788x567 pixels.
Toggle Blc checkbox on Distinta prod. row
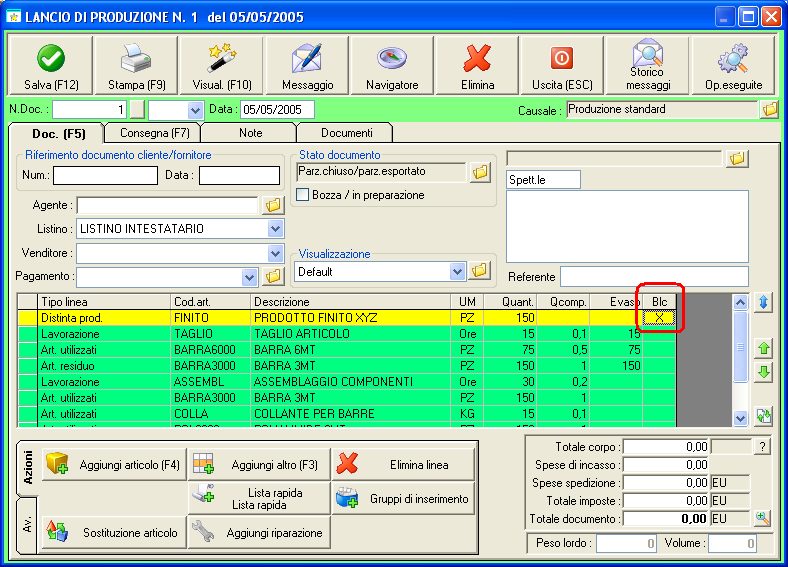point(658,317)
